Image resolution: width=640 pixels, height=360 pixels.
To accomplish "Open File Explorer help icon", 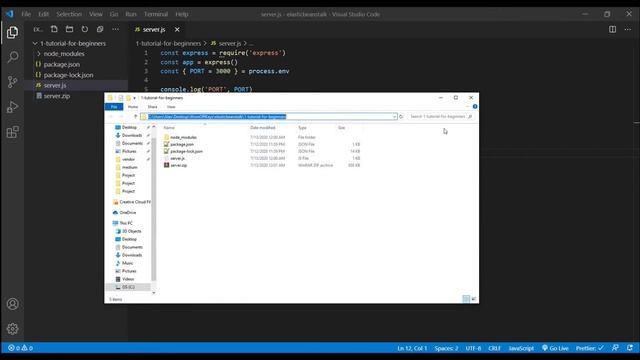I will (x=475, y=107).
